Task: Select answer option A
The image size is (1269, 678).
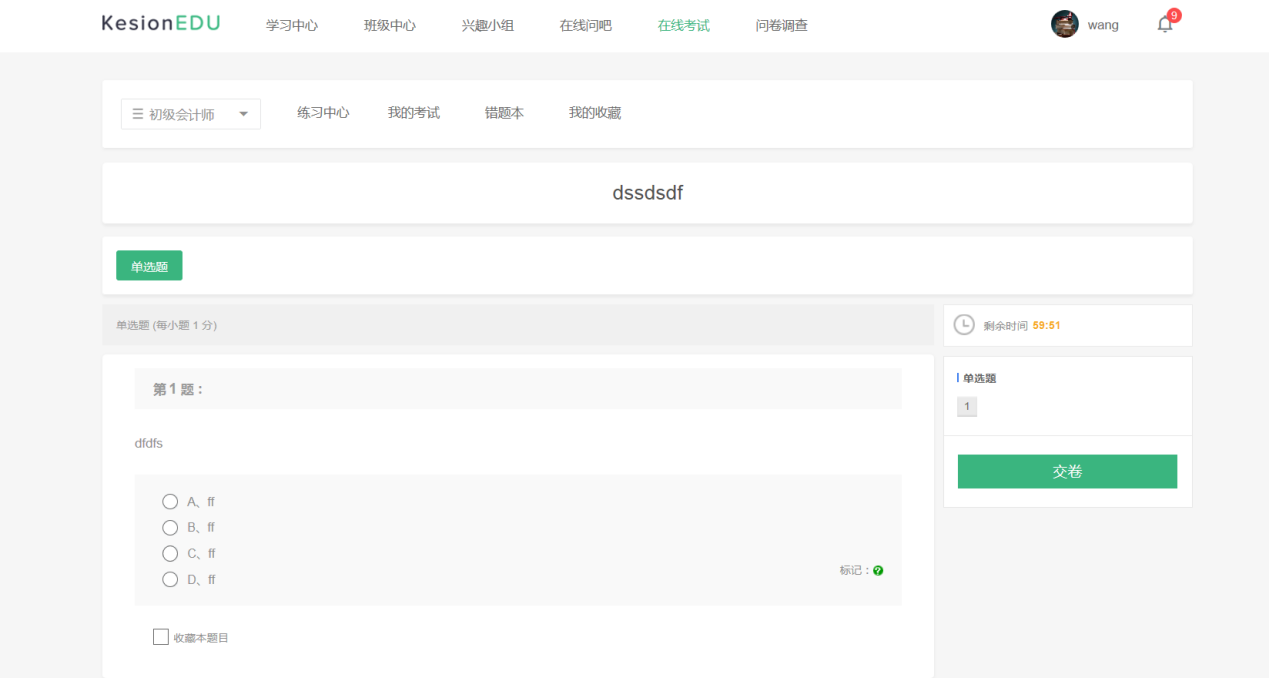Action: point(170,502)
